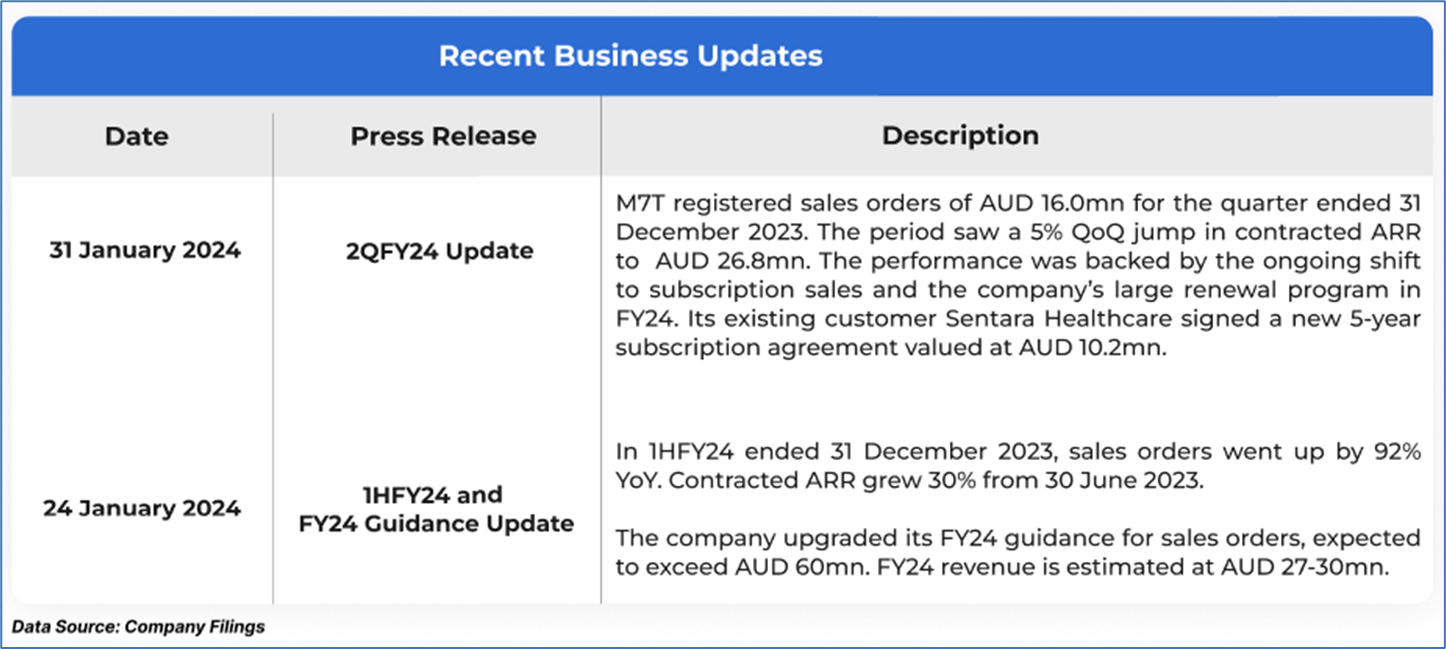Screen dimensions: 1446x649
Task: Click the 24 January 2024 date cell
Action: (142, 508)
